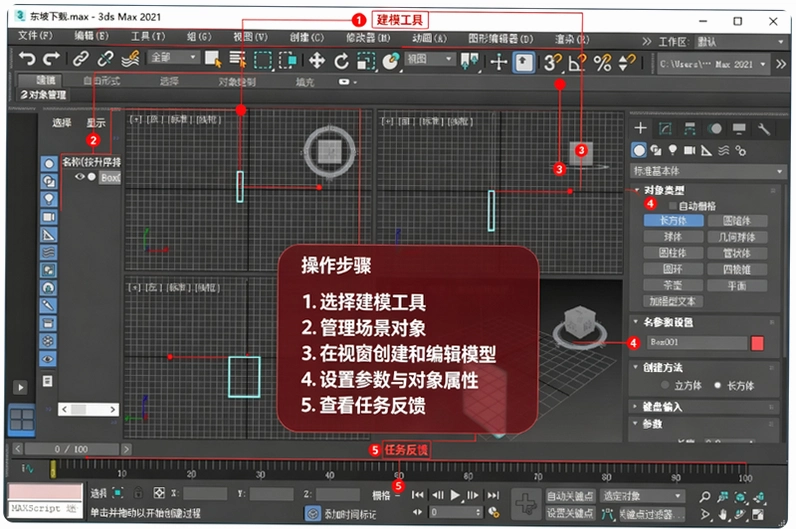The image size is (796, 529).
Task: Click the Undo arrow in main toolbar
Action: coord(27,60)
